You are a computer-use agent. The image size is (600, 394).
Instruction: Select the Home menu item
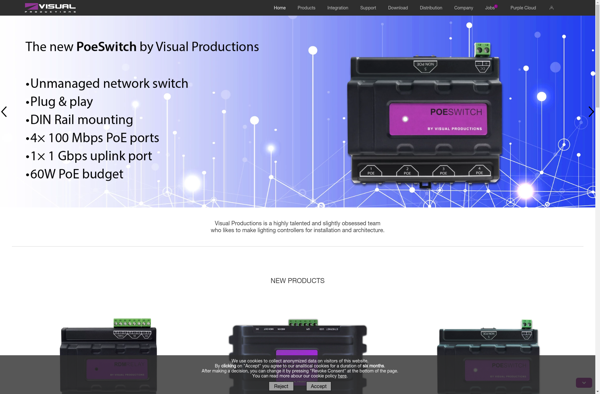(x=279, y=8)
